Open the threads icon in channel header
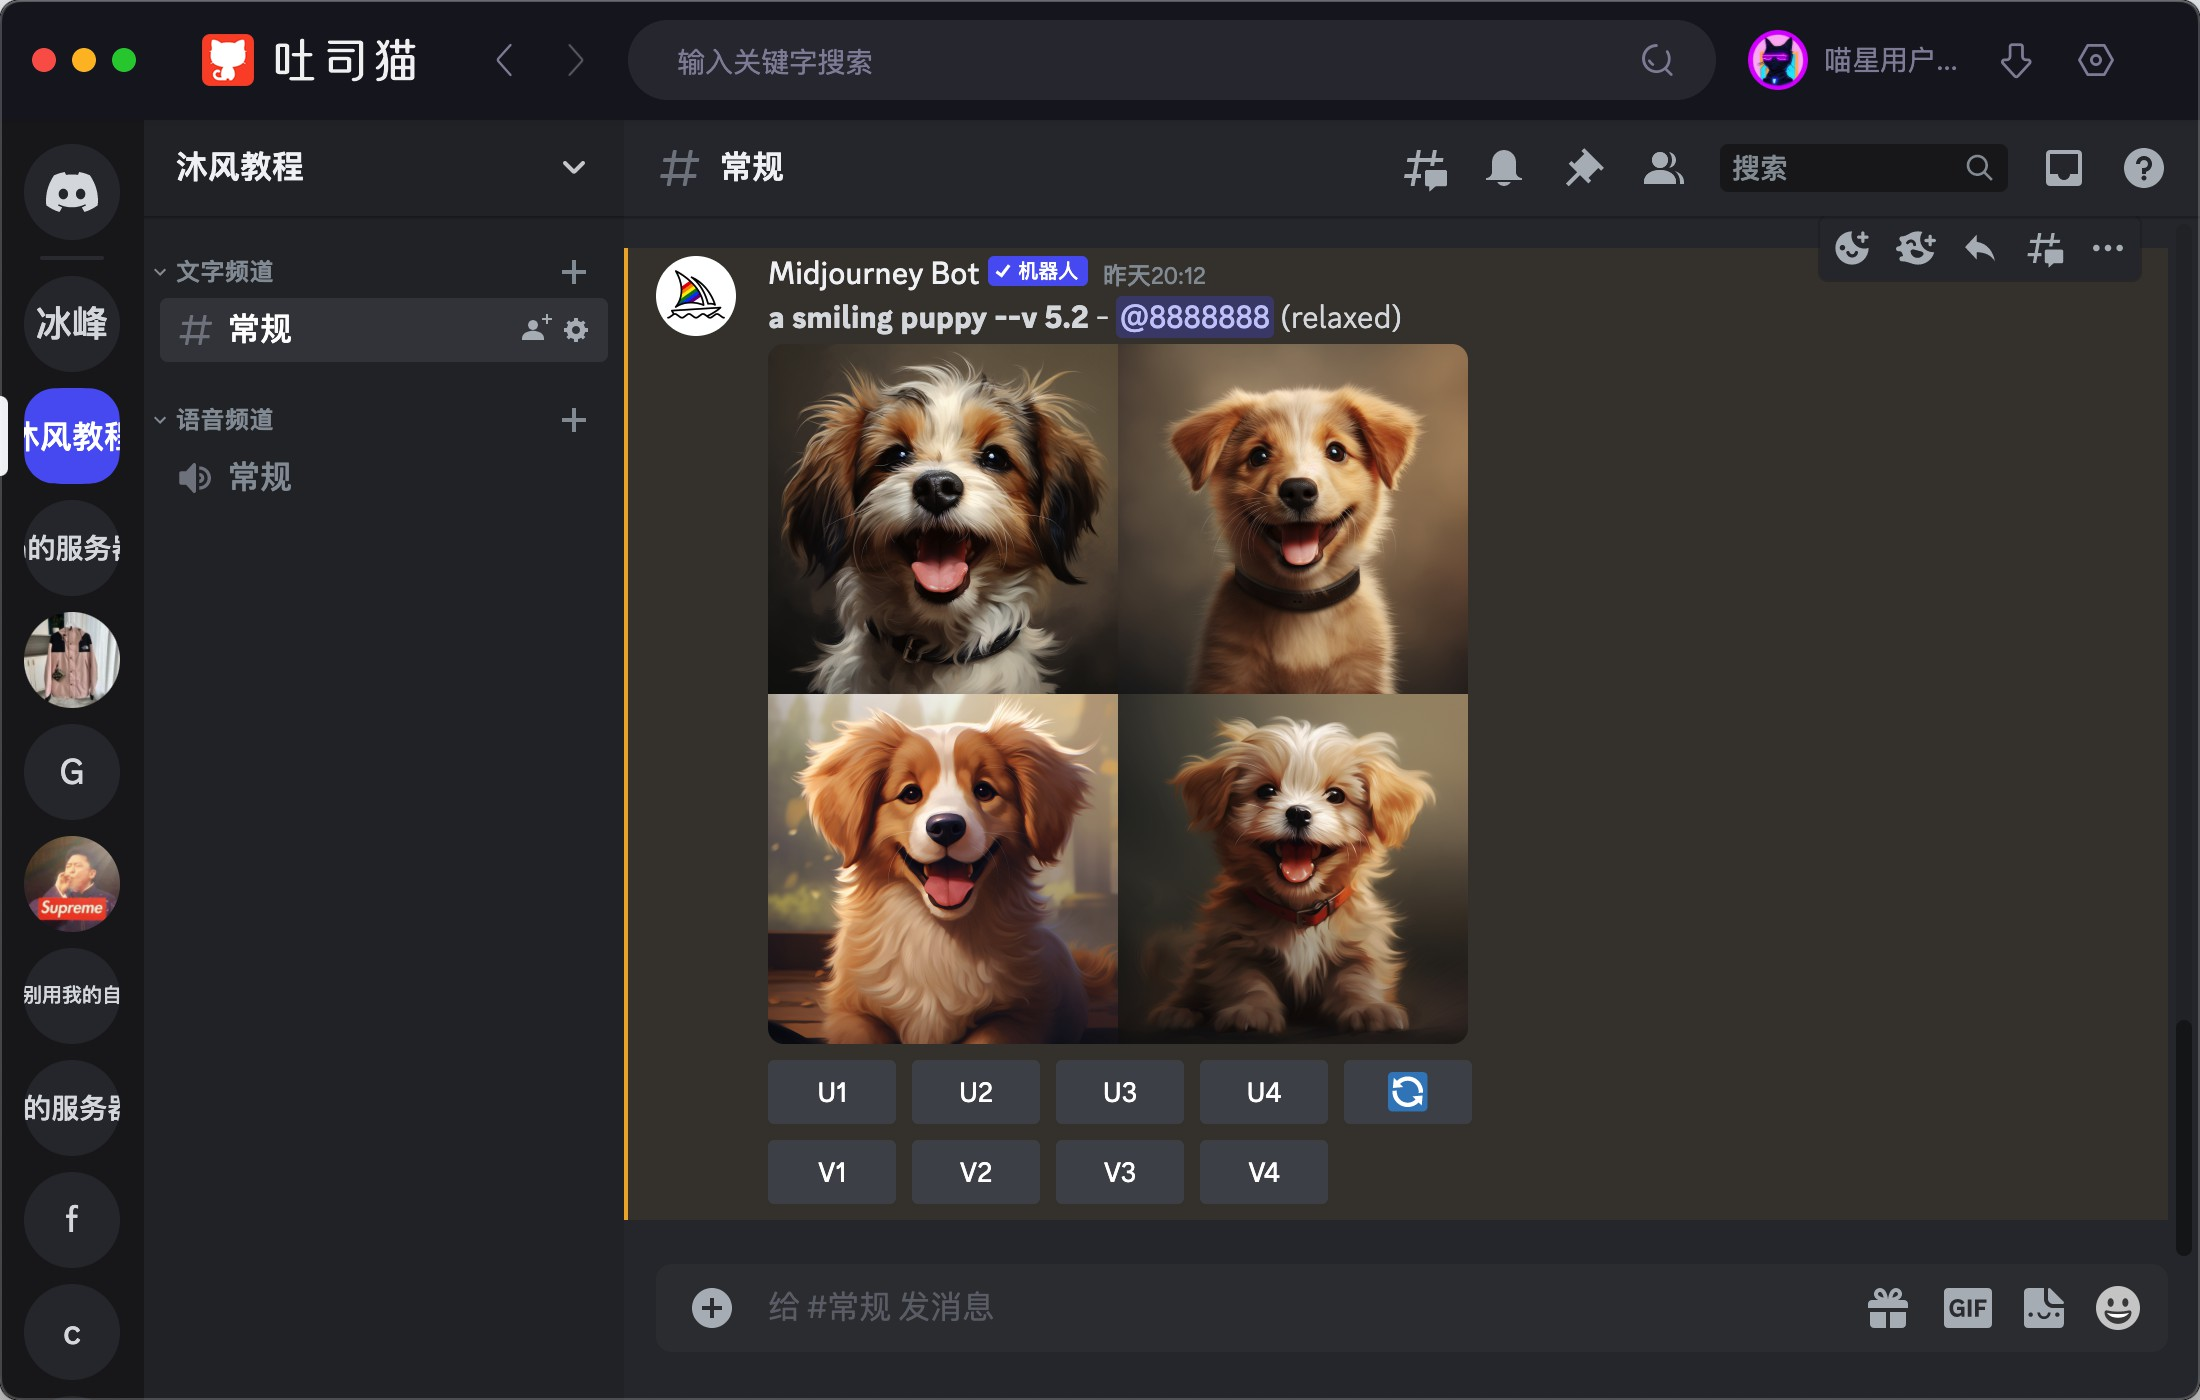This screenshot has height=1400, width=2200. click(1425, 168)
